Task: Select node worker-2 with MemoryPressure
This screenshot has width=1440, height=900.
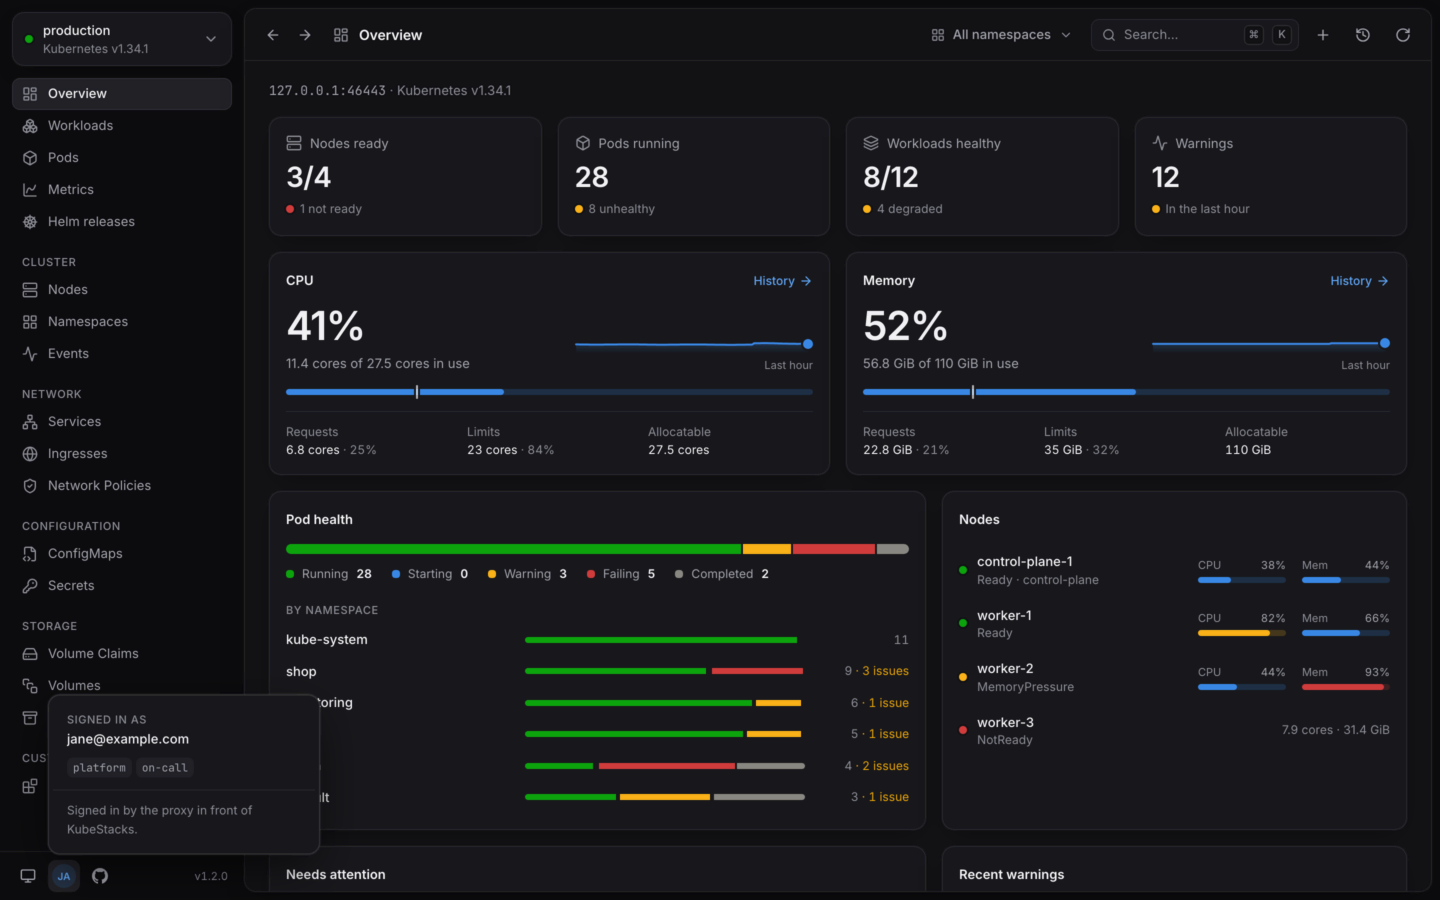Action: (1174, 678)
